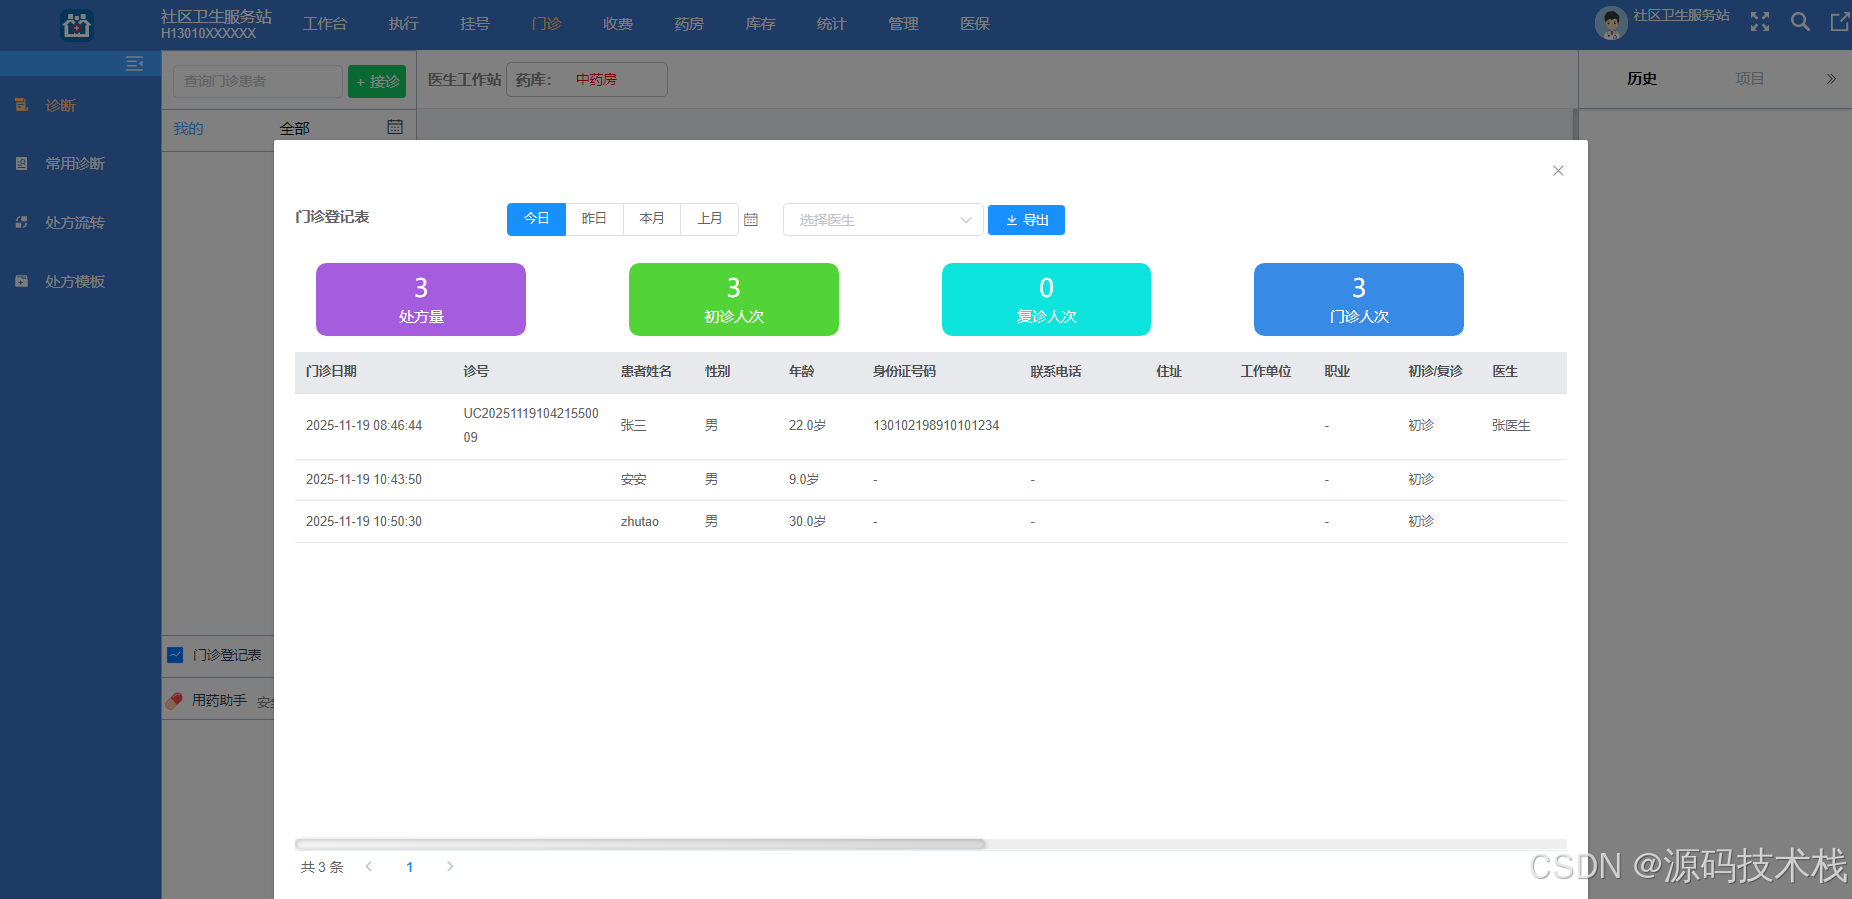This screenshot has height=899, width=1852.
Task: Click the 门诊人次 blue stat card
Action: click(1359, 299)
